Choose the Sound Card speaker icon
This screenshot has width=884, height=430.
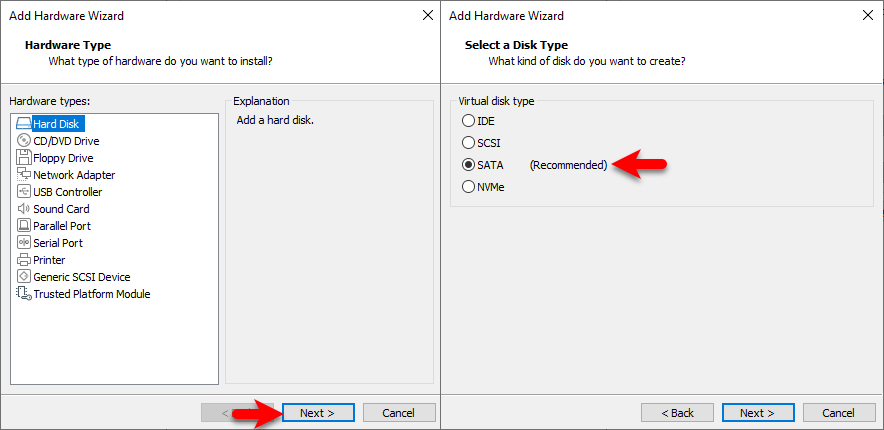coord(24,209)
